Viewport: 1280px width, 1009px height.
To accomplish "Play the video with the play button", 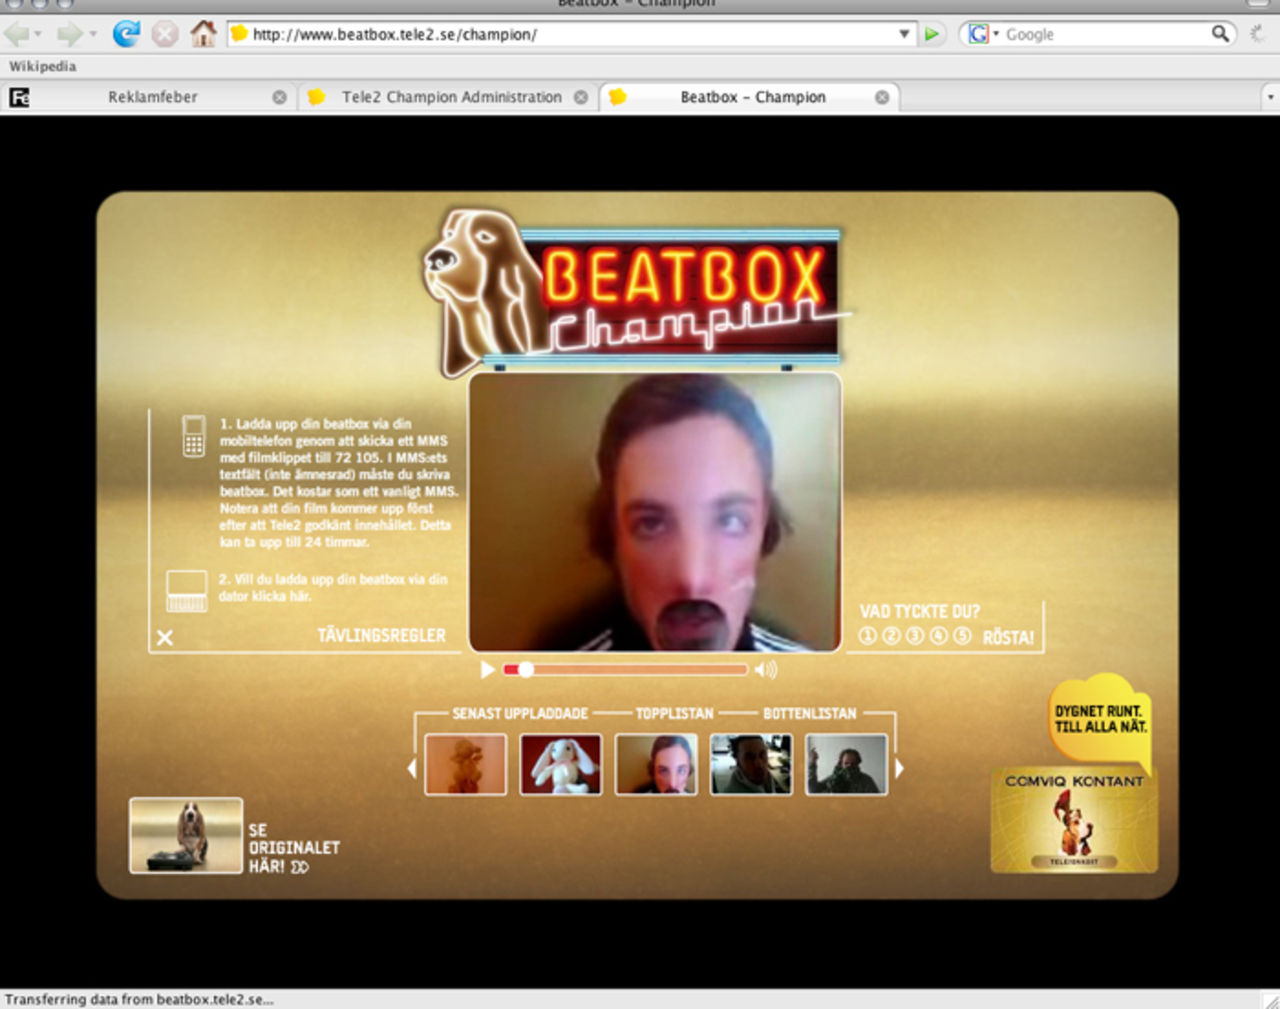I will pos(487,669).
